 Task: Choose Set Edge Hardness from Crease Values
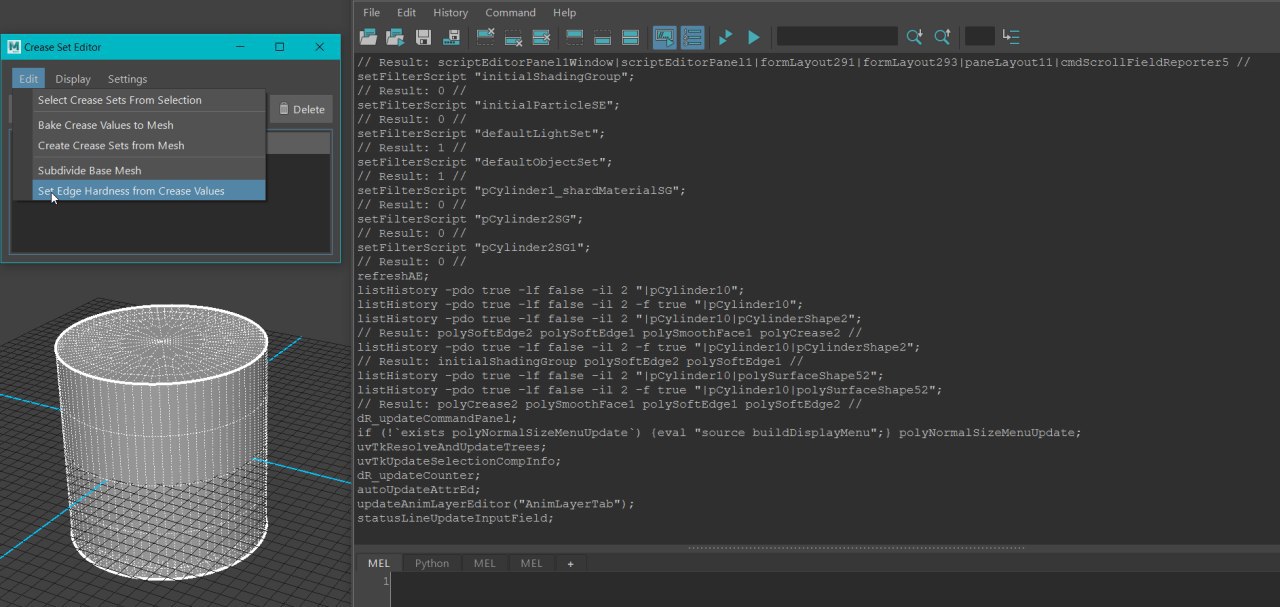pyautogui.click(x=149, y=190)
